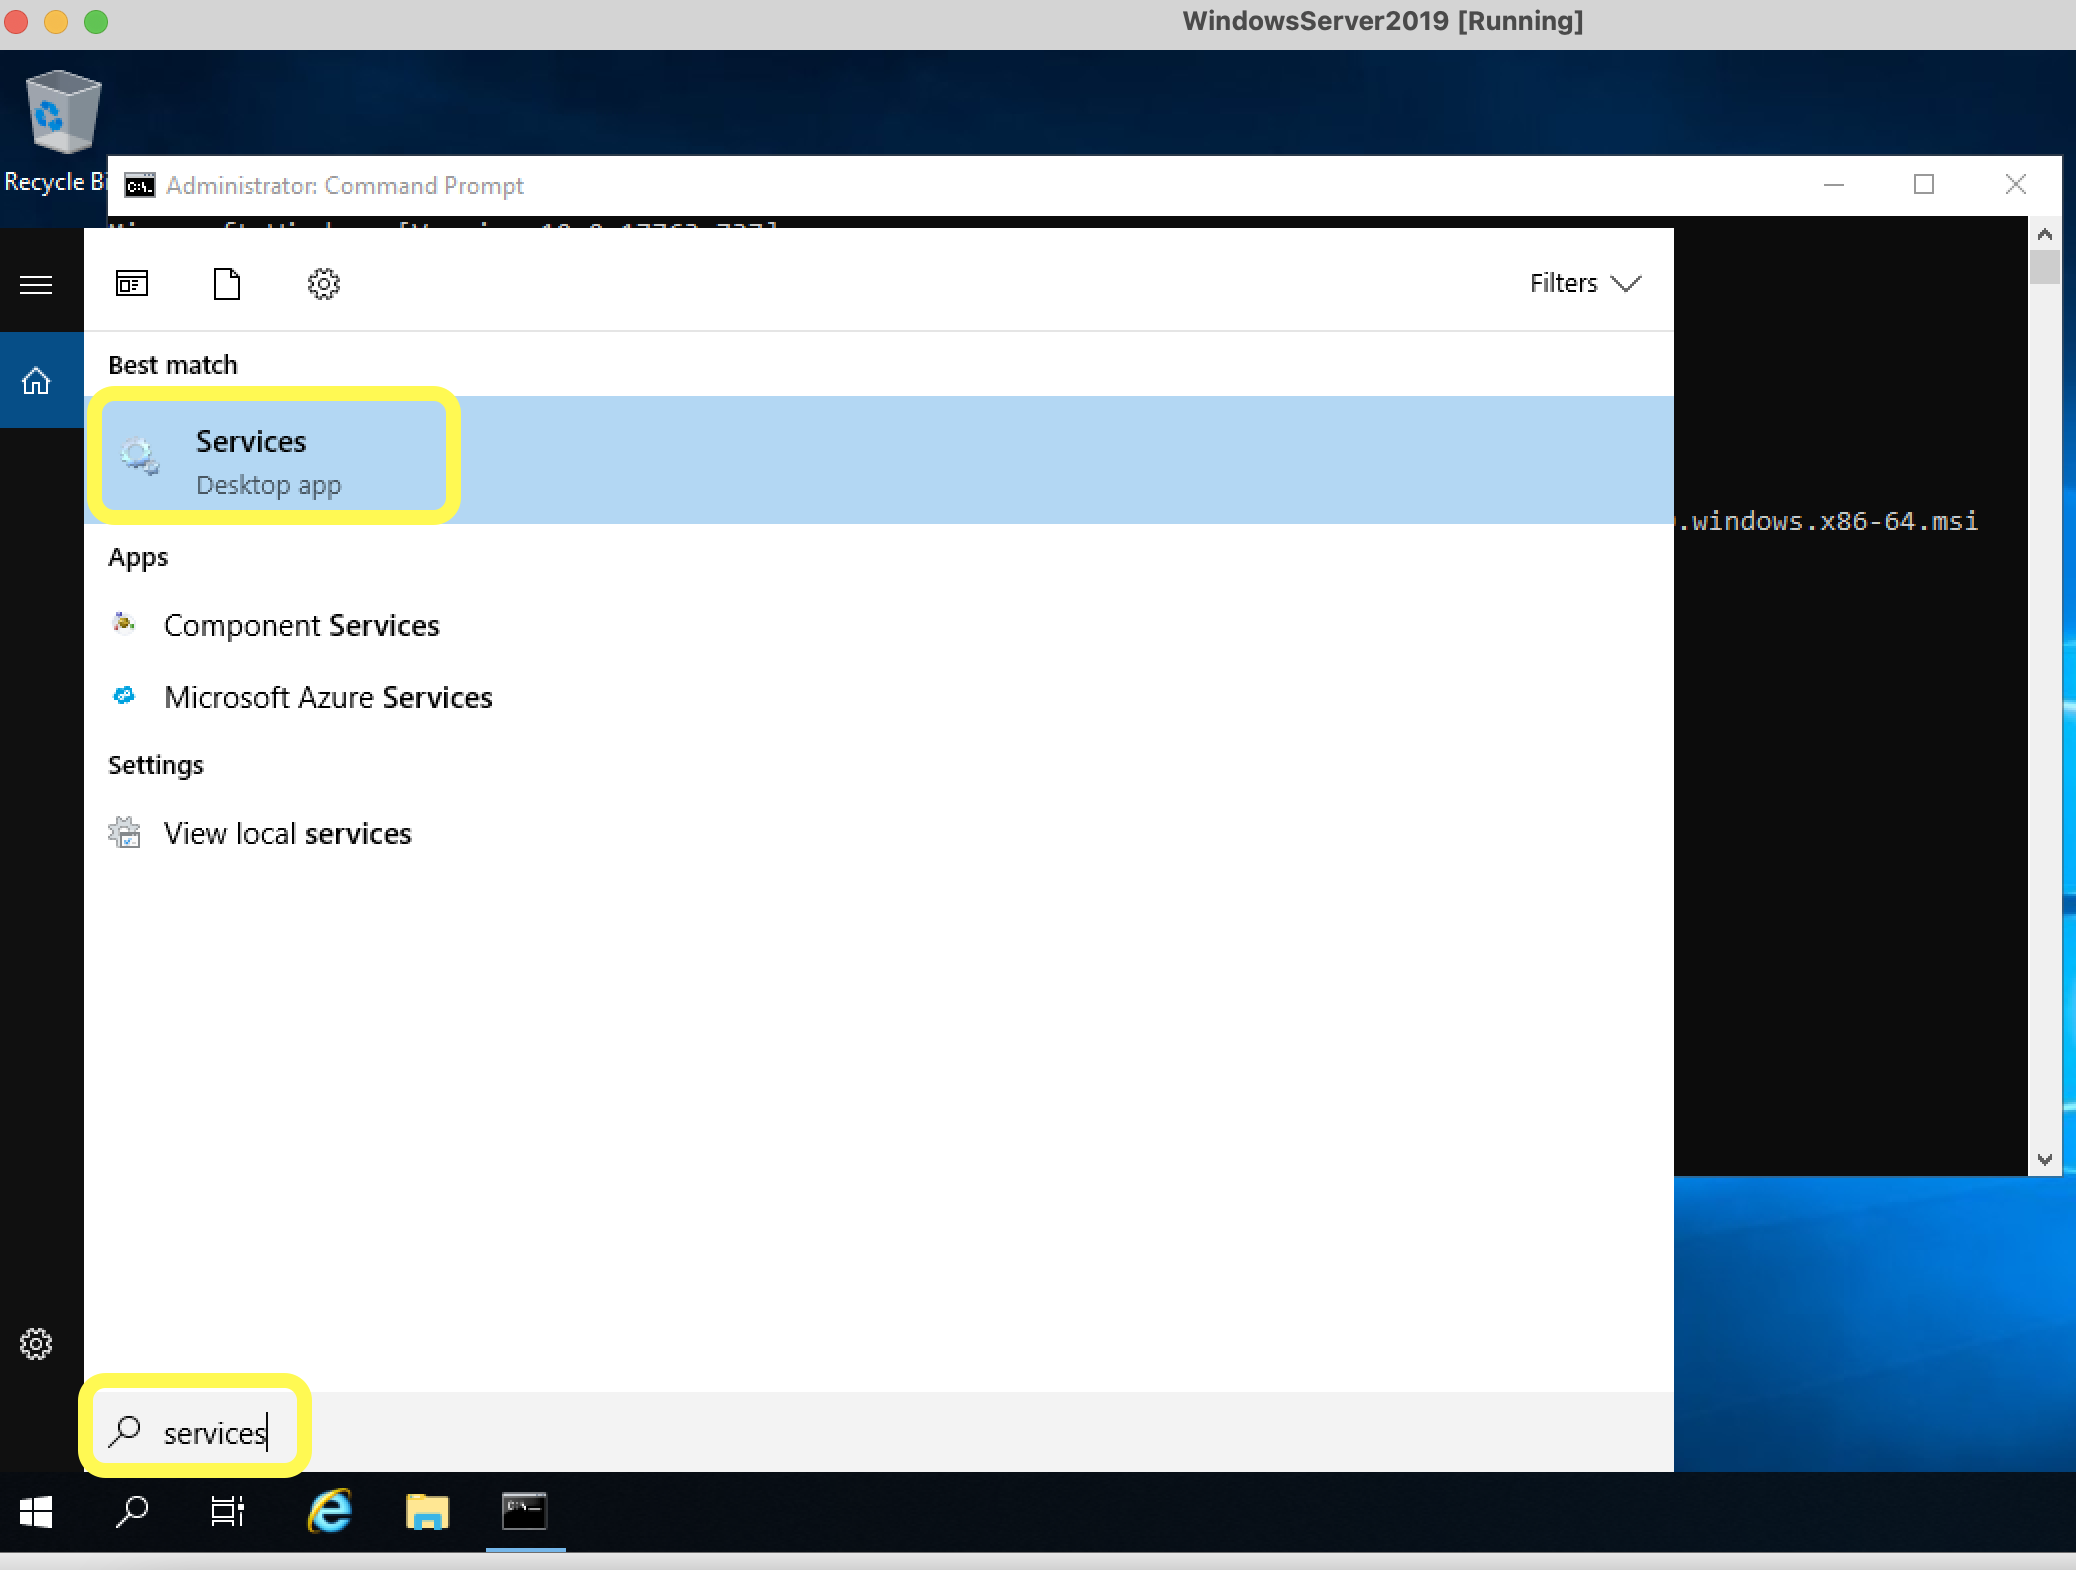Expand the hamburger menu in search panel
Viewport: 2076px width, 1570px height.
37,285
